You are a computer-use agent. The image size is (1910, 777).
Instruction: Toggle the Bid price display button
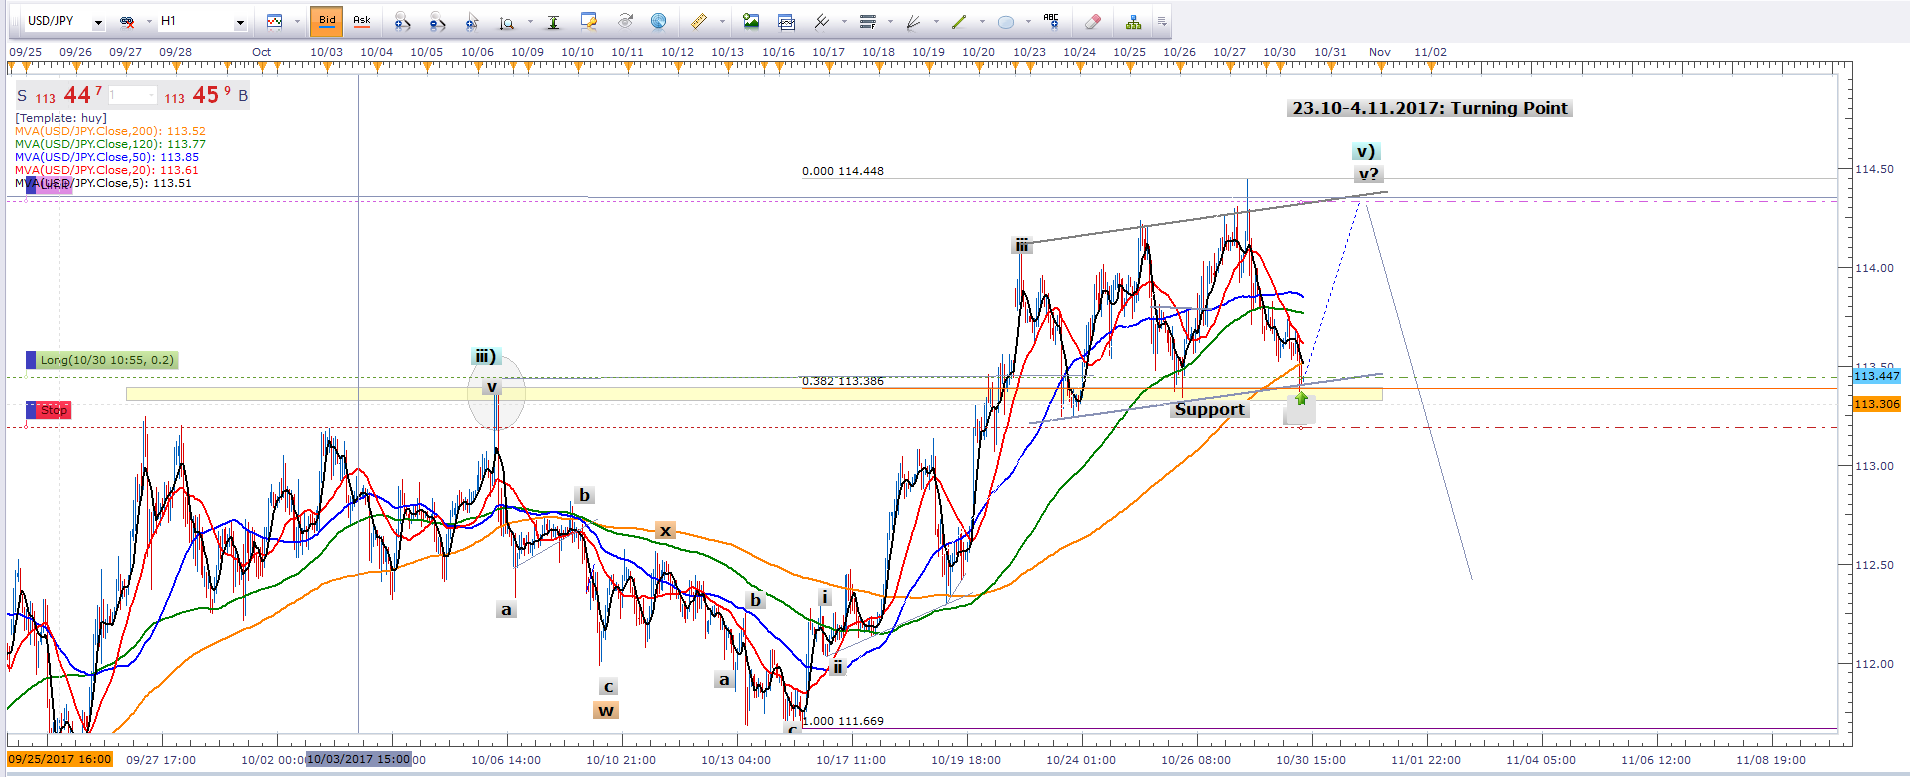327,21
